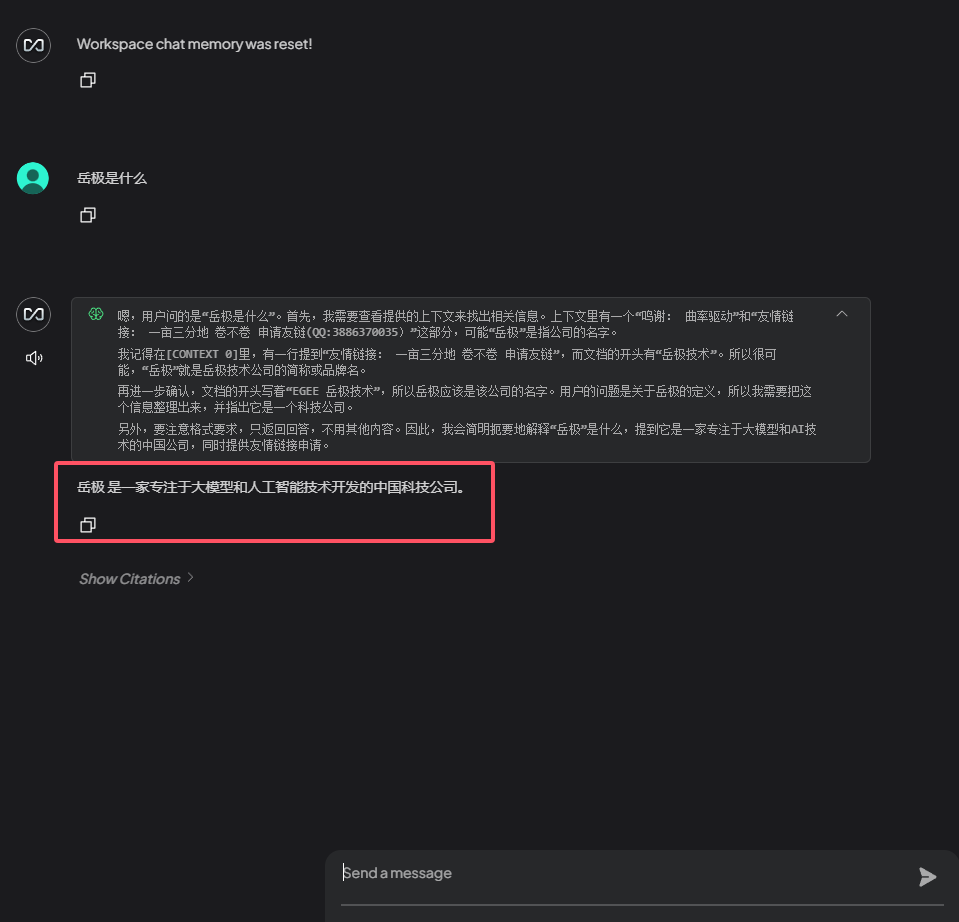Click the user avatar beside '岳极是什么'
959x922 pixels.
33,178
